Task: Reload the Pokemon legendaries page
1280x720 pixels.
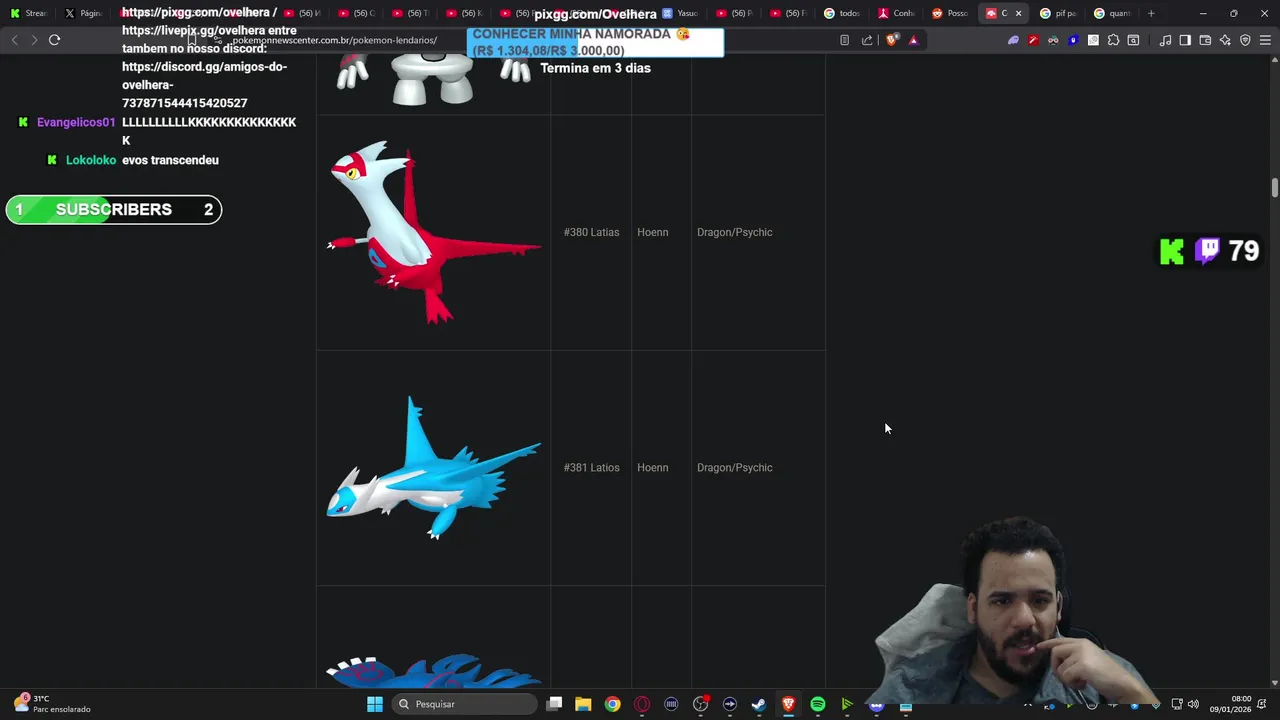Action: pos(54,40)
